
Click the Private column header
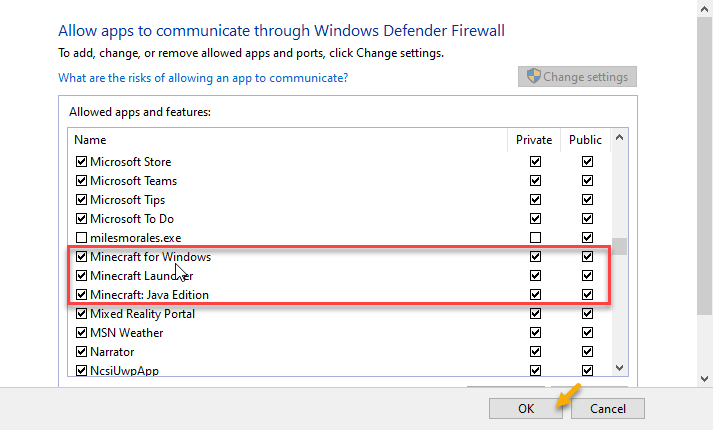point(534,140)
